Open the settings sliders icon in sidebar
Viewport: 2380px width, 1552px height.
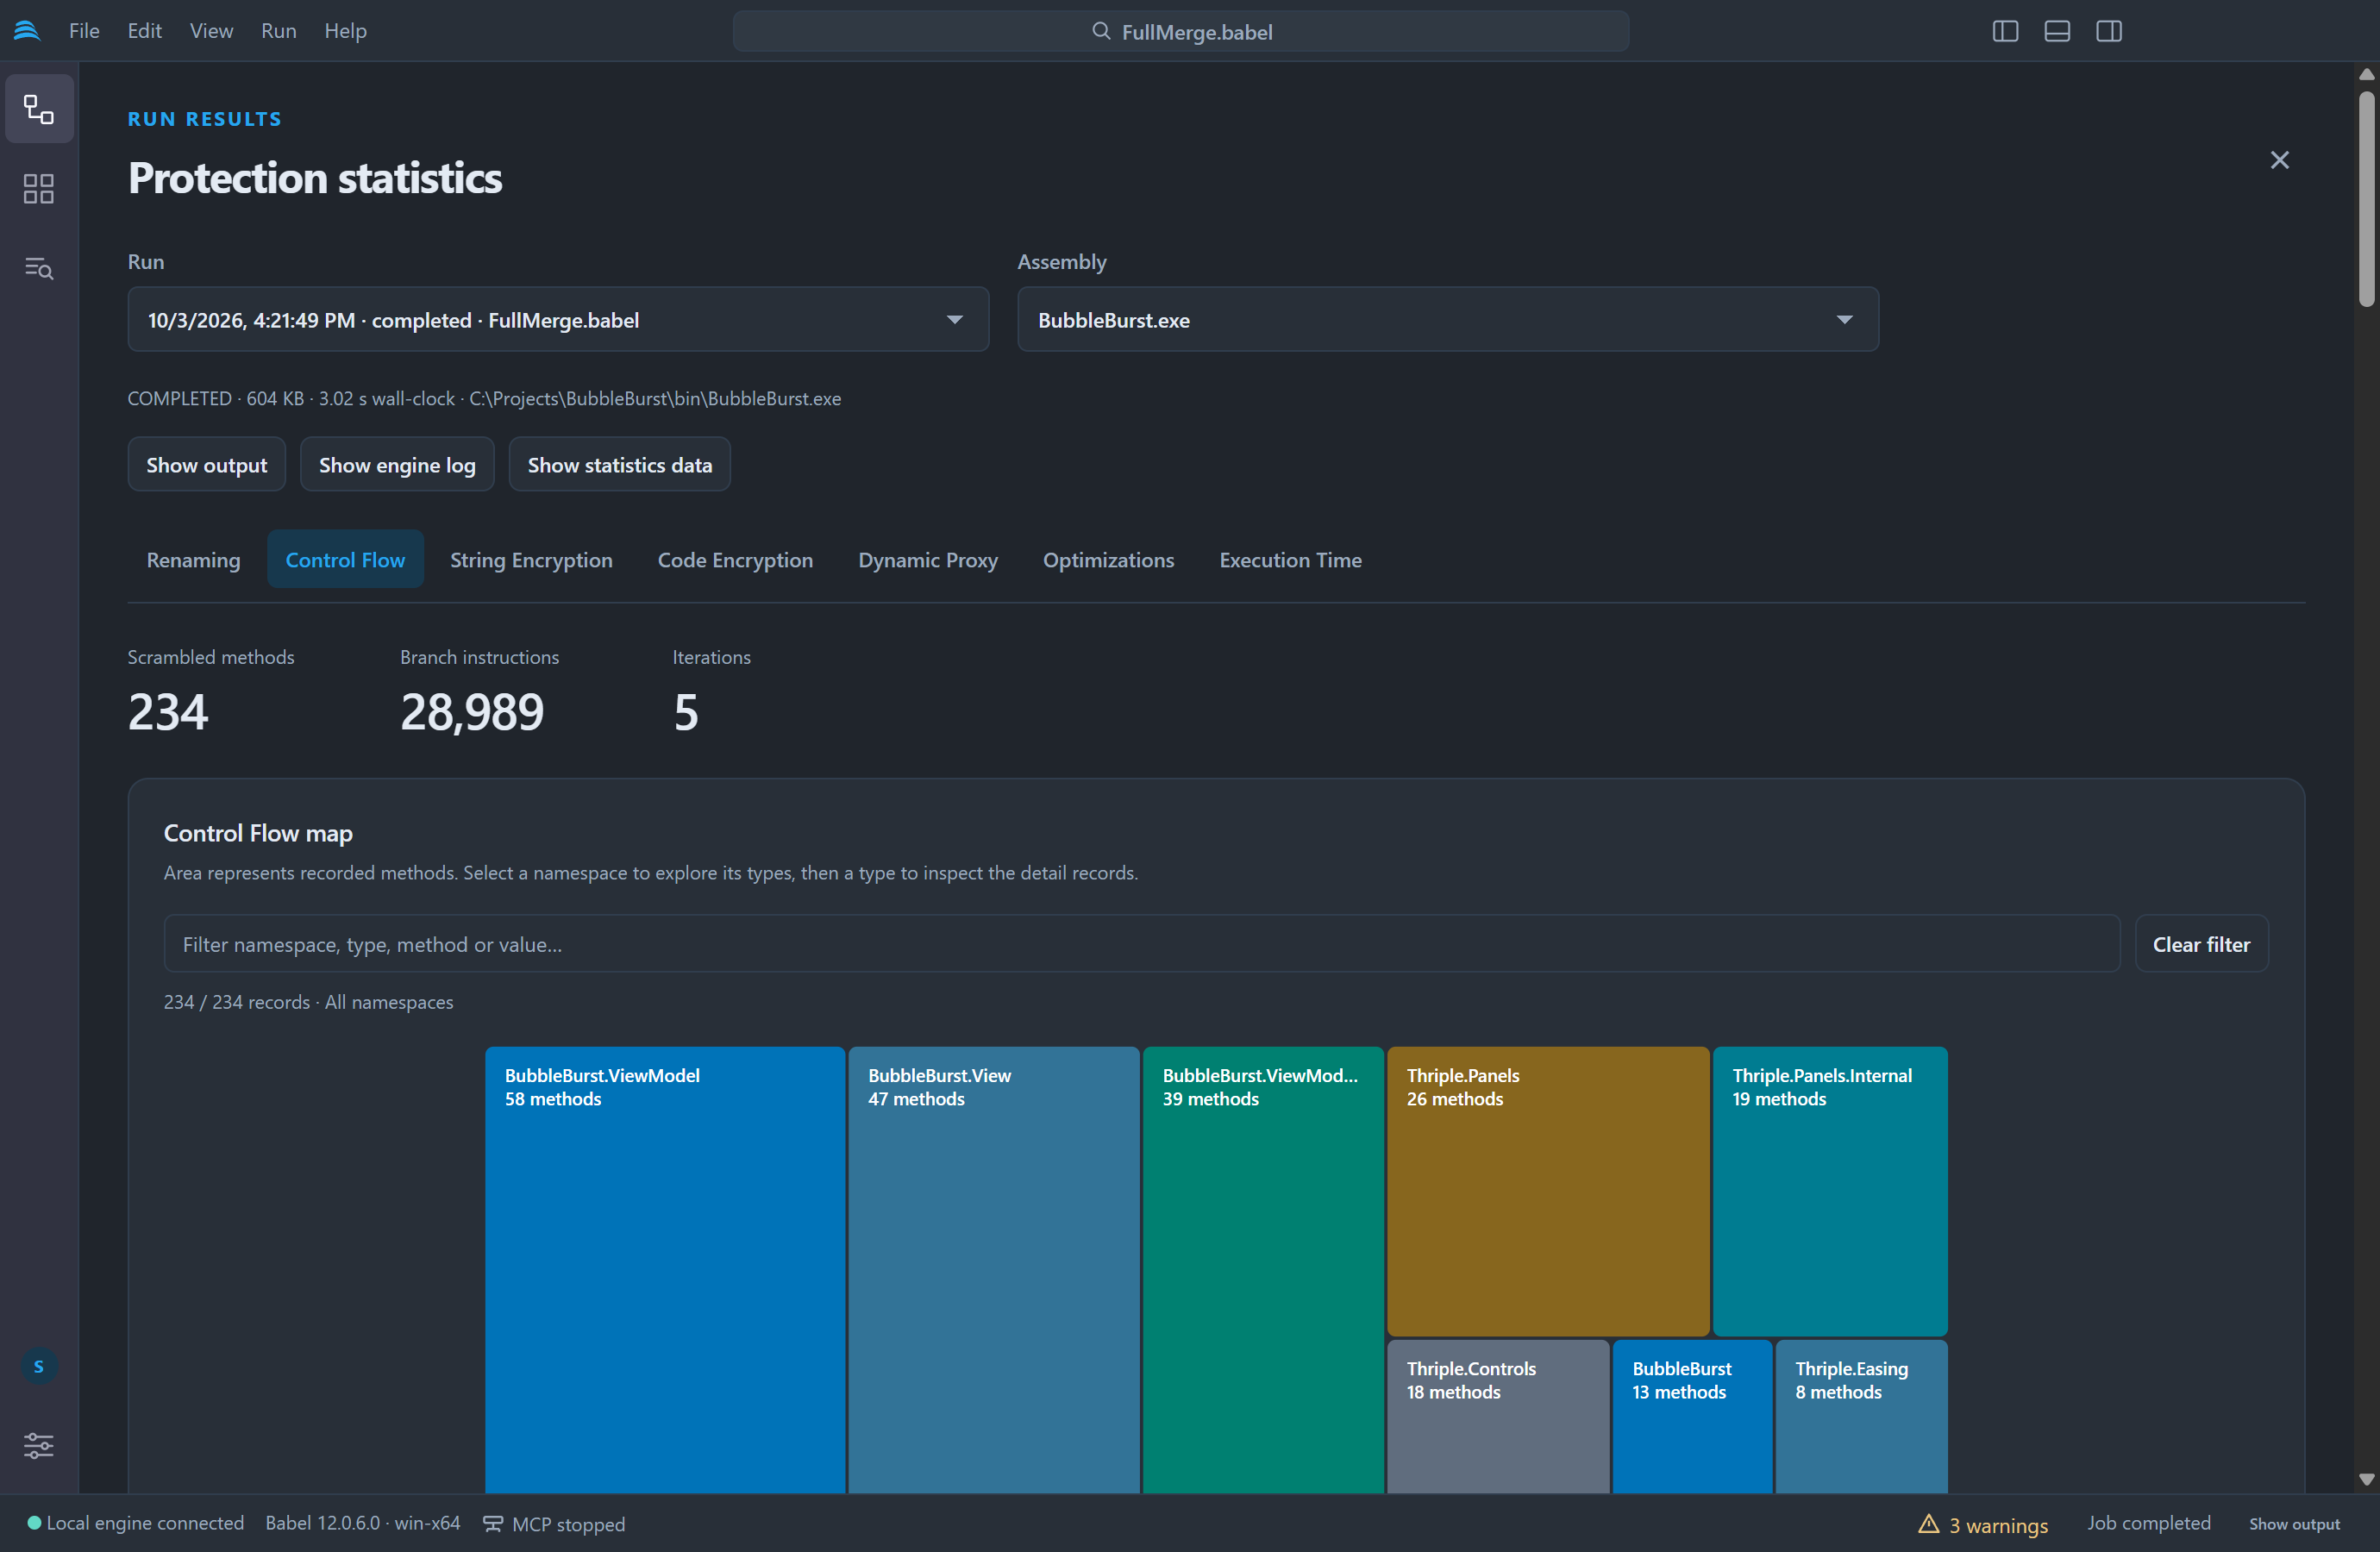pos(39,1445)
